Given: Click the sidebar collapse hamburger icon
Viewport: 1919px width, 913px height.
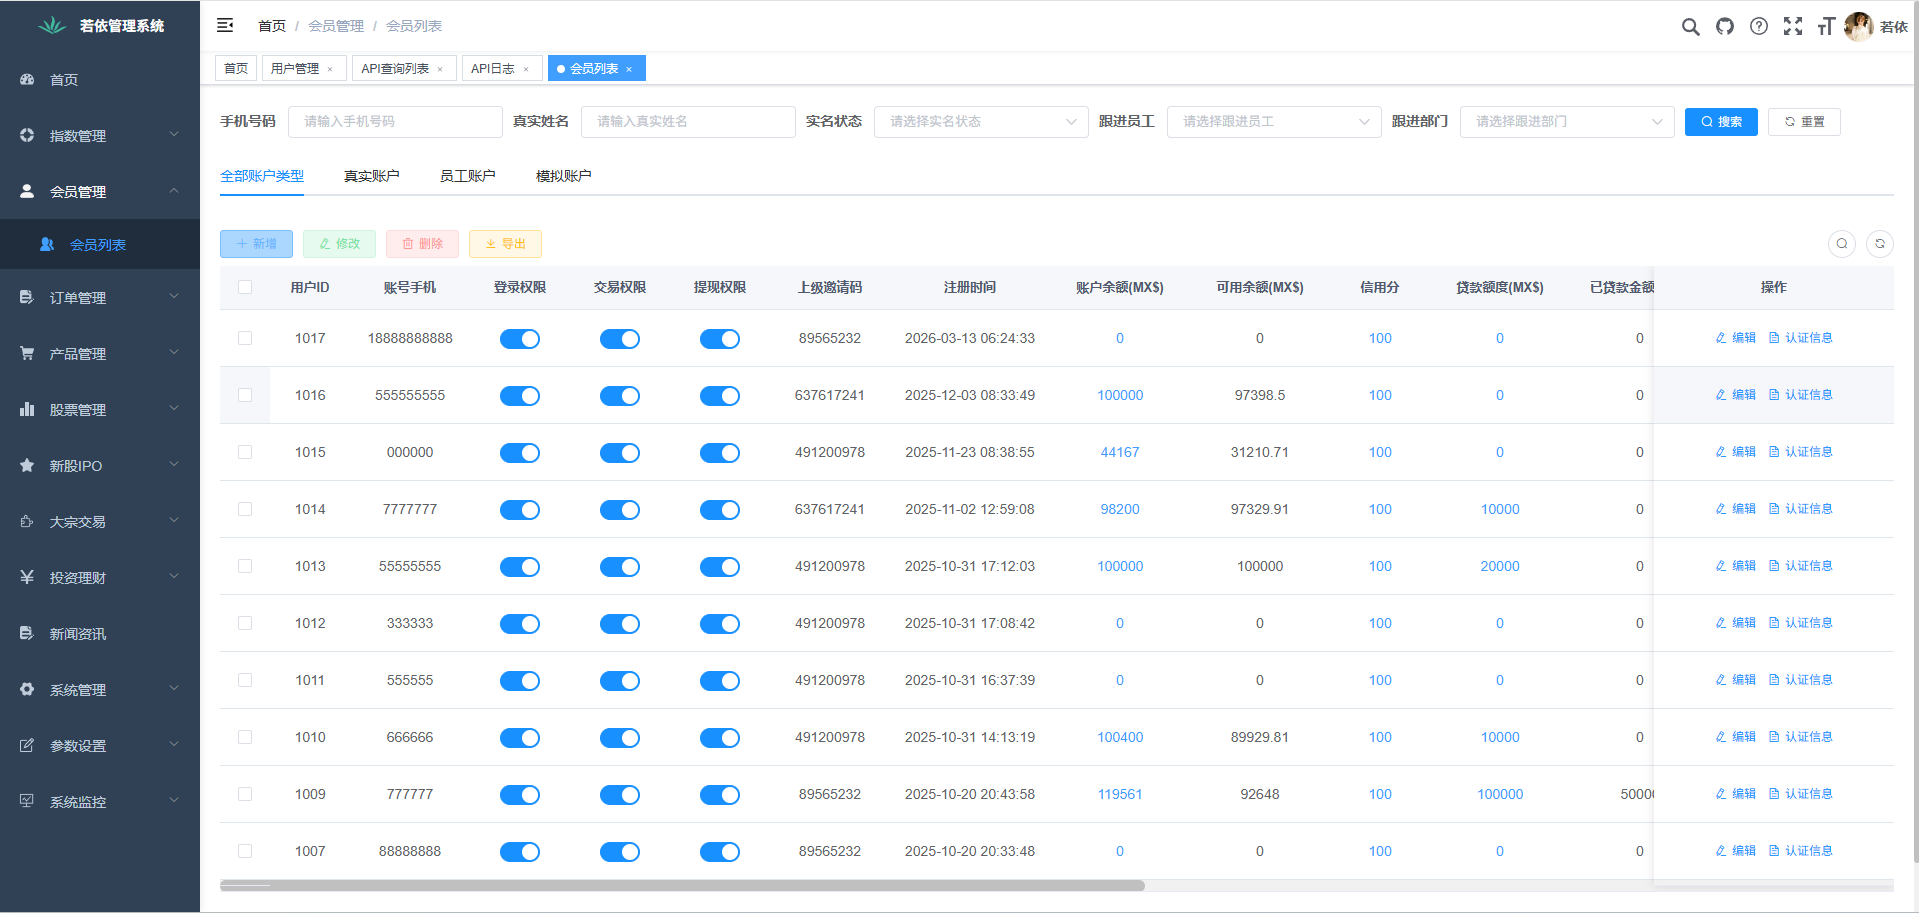Looking at the screenshot, I should [x=225, y=25].
